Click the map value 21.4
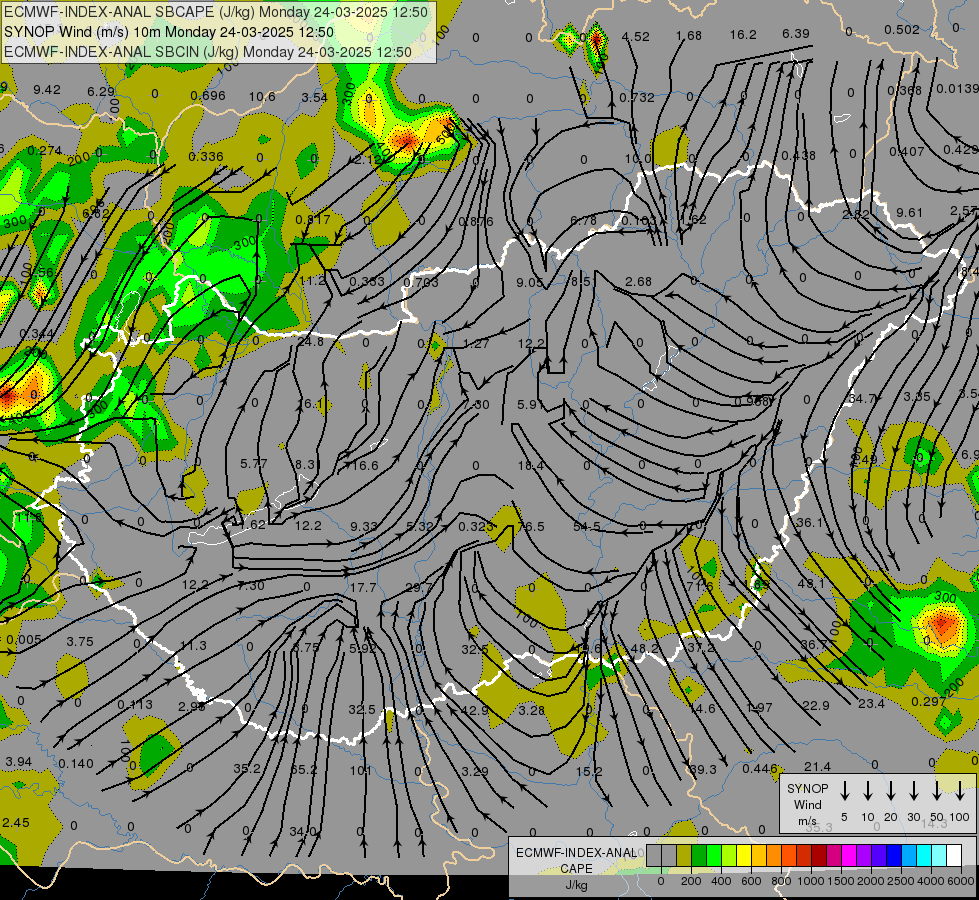 [817, 766]
